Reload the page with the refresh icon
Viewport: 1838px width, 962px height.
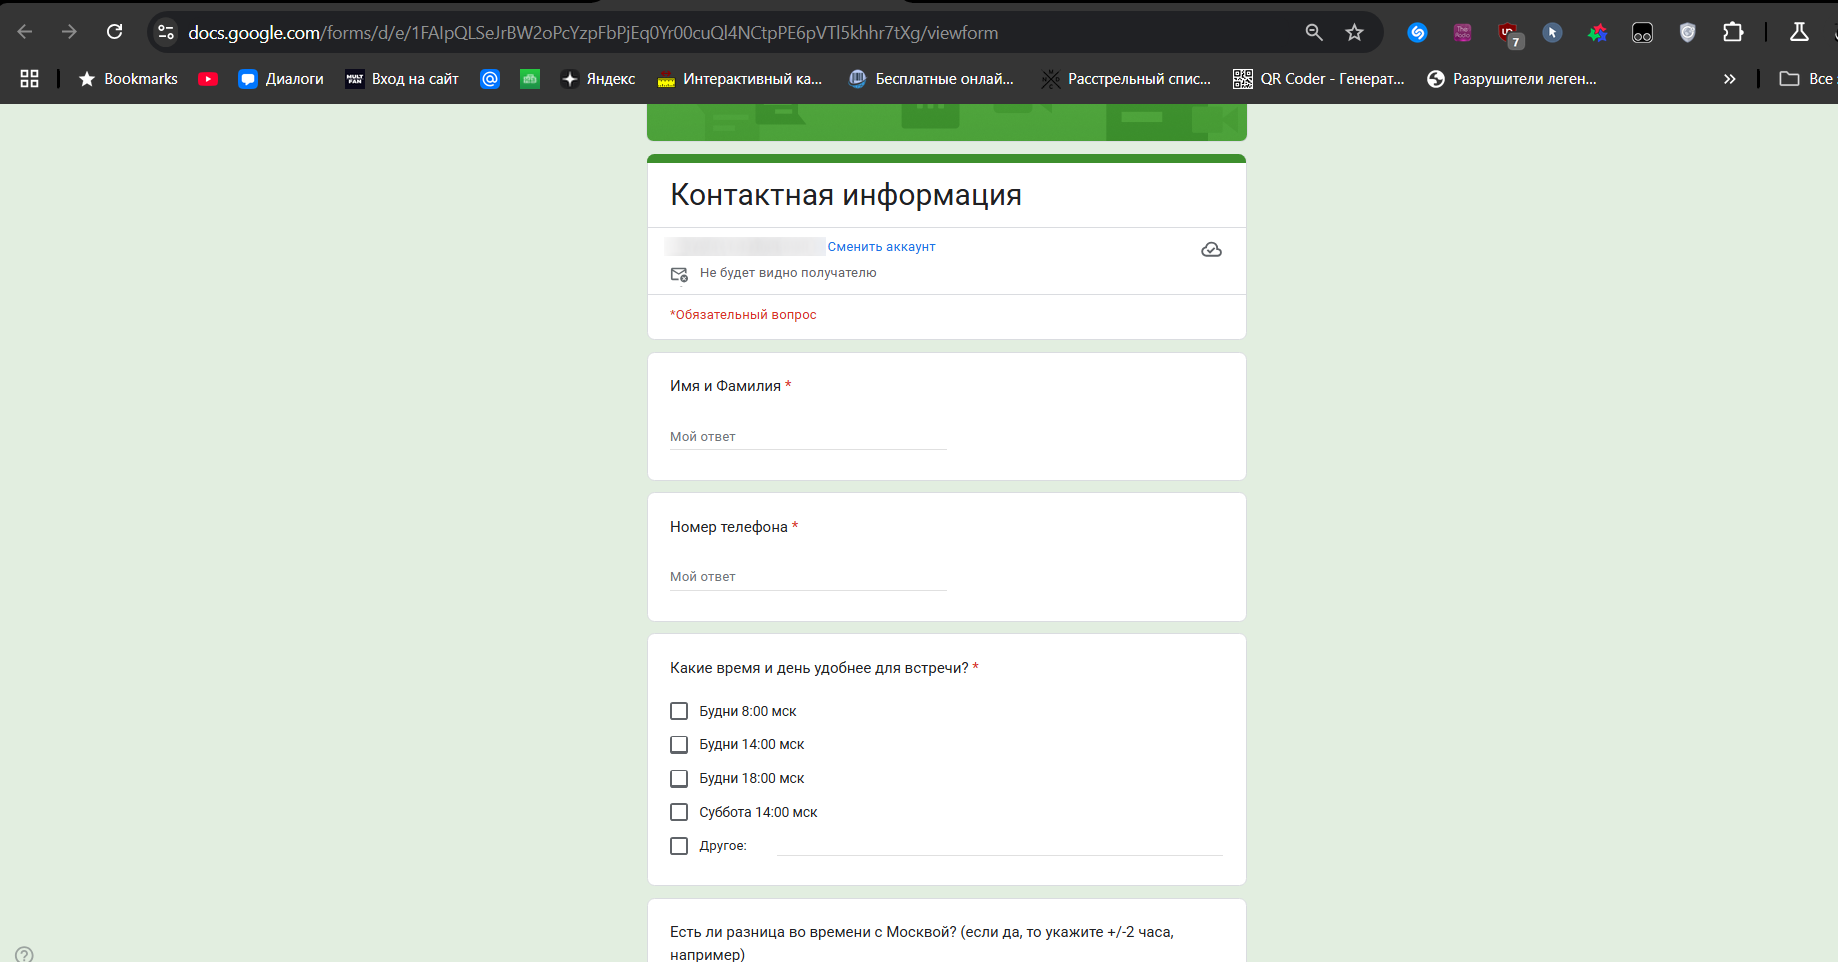[115, 32]
